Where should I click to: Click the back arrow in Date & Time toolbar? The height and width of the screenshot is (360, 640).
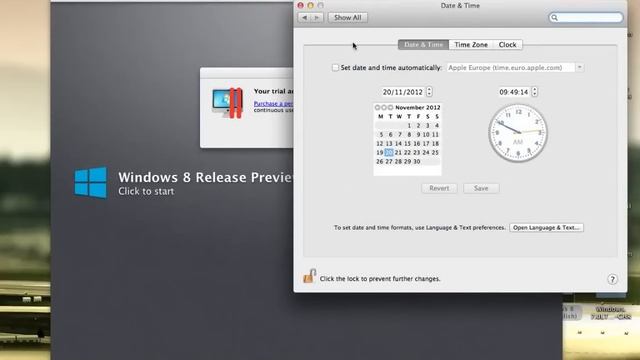tap(304, 18)
